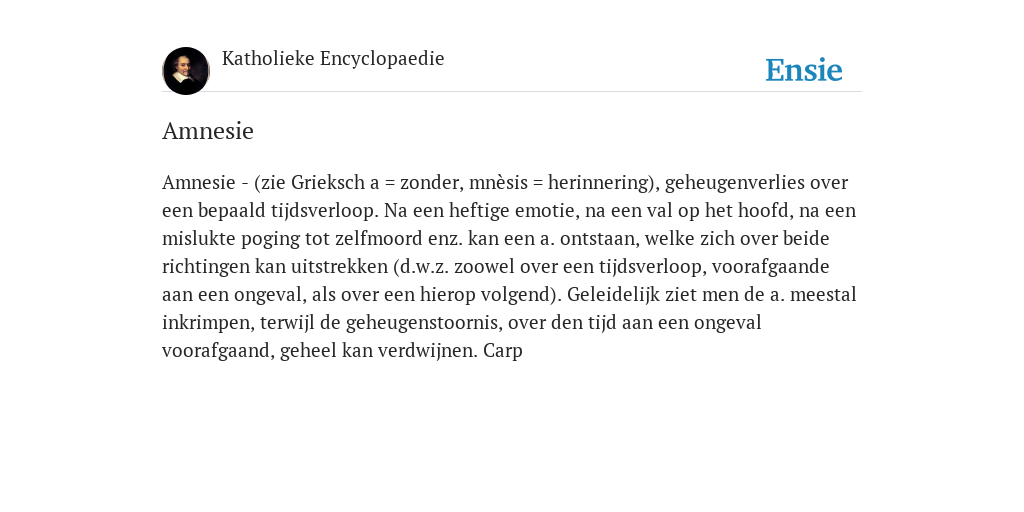The width and height of the screenshot is (1024, 512).
Task: Select the Amnesie article heading
Action: tap(208, 131)
